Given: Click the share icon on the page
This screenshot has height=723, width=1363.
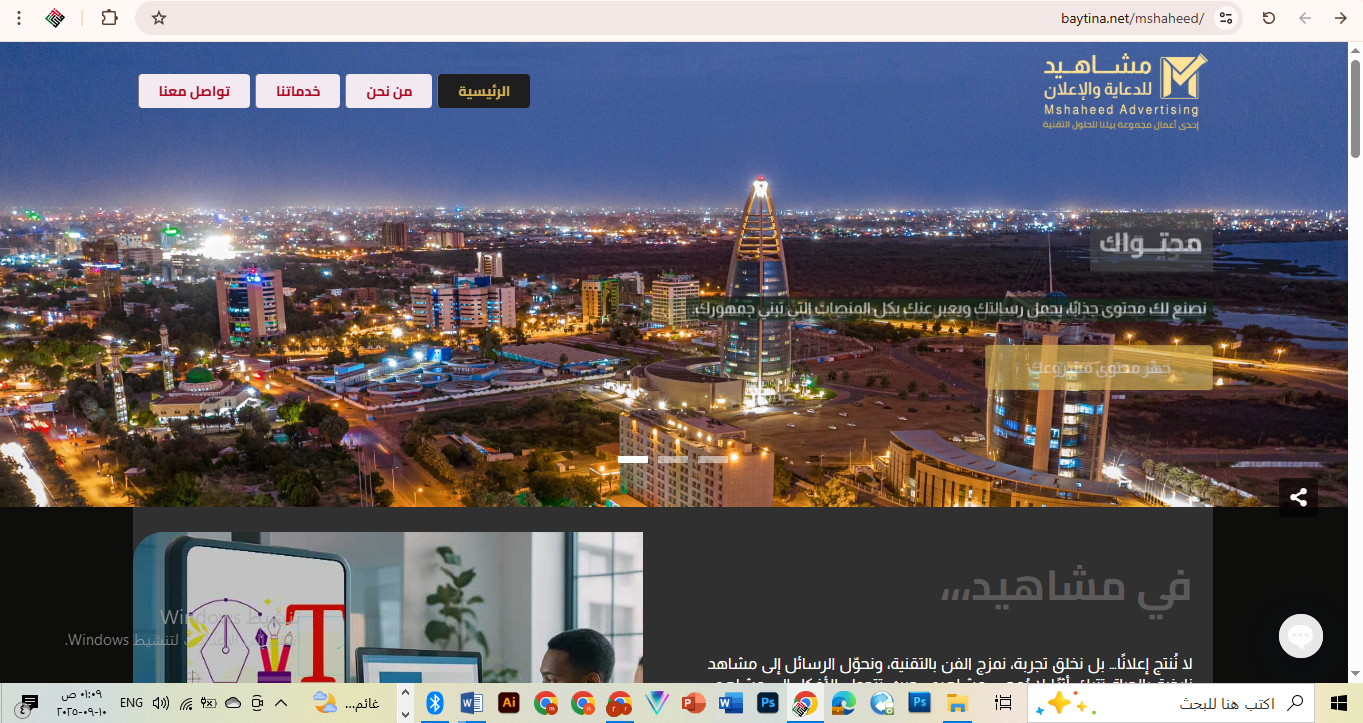Looking at the screenshot, I should click(x=1298, y=497).
